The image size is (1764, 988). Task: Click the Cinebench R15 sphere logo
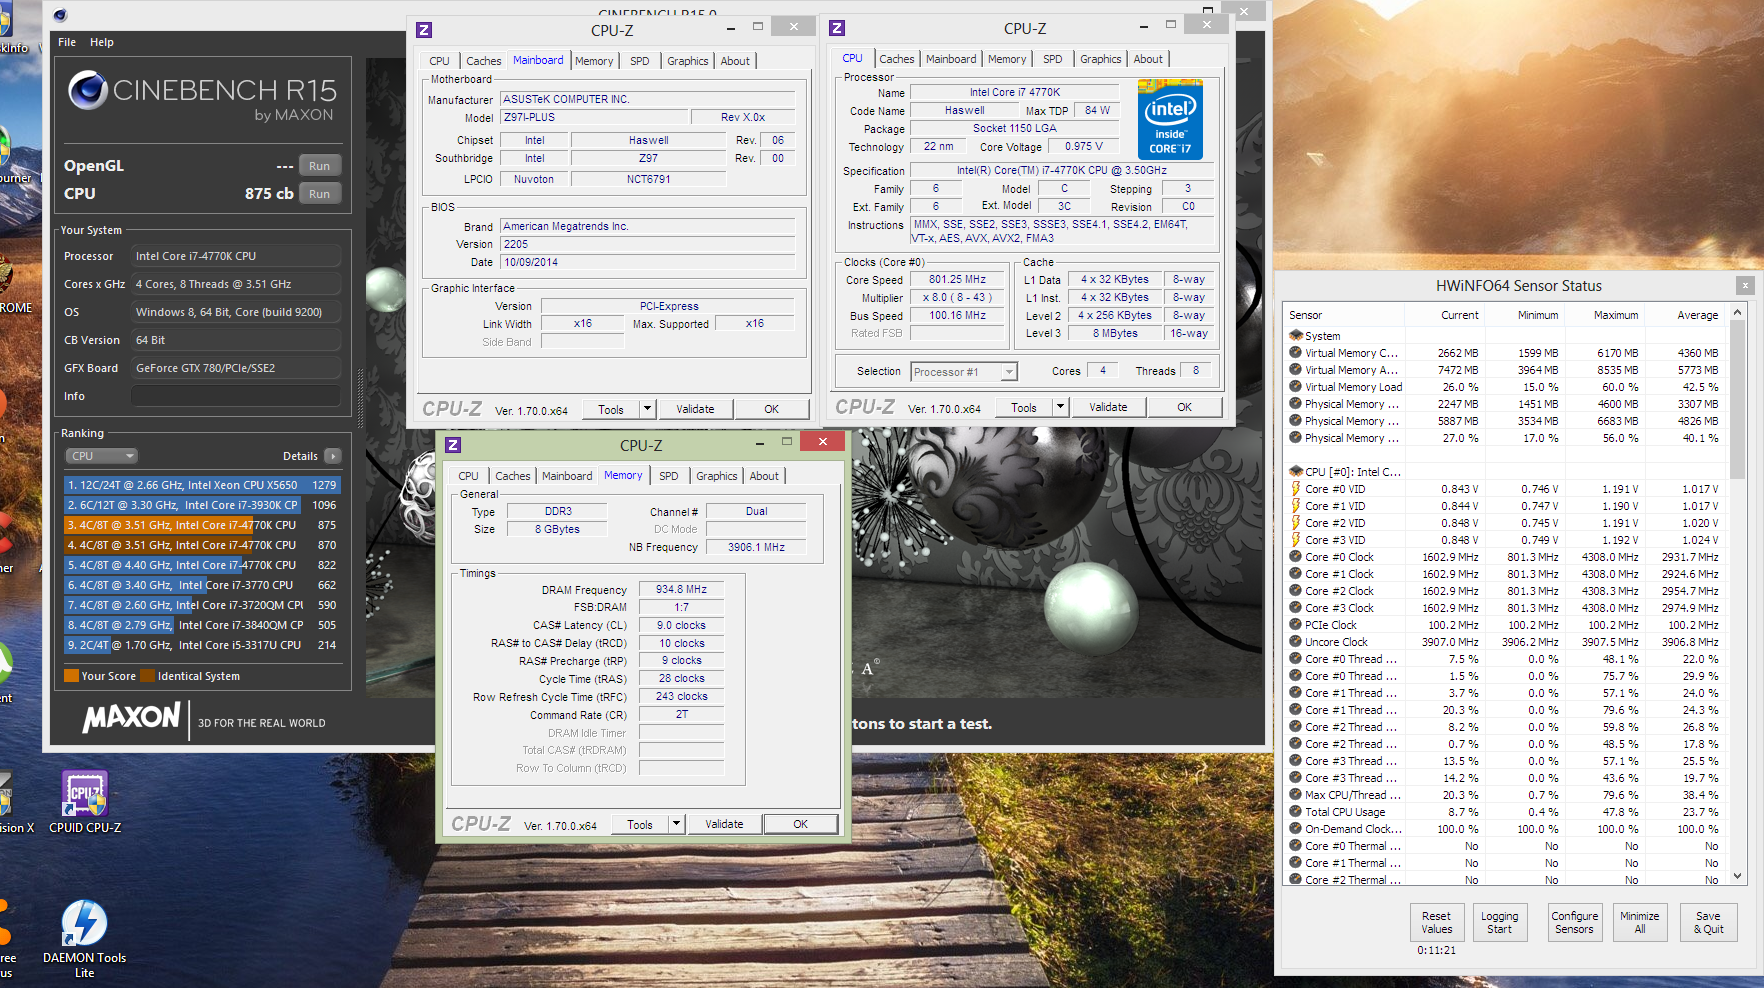88,91
